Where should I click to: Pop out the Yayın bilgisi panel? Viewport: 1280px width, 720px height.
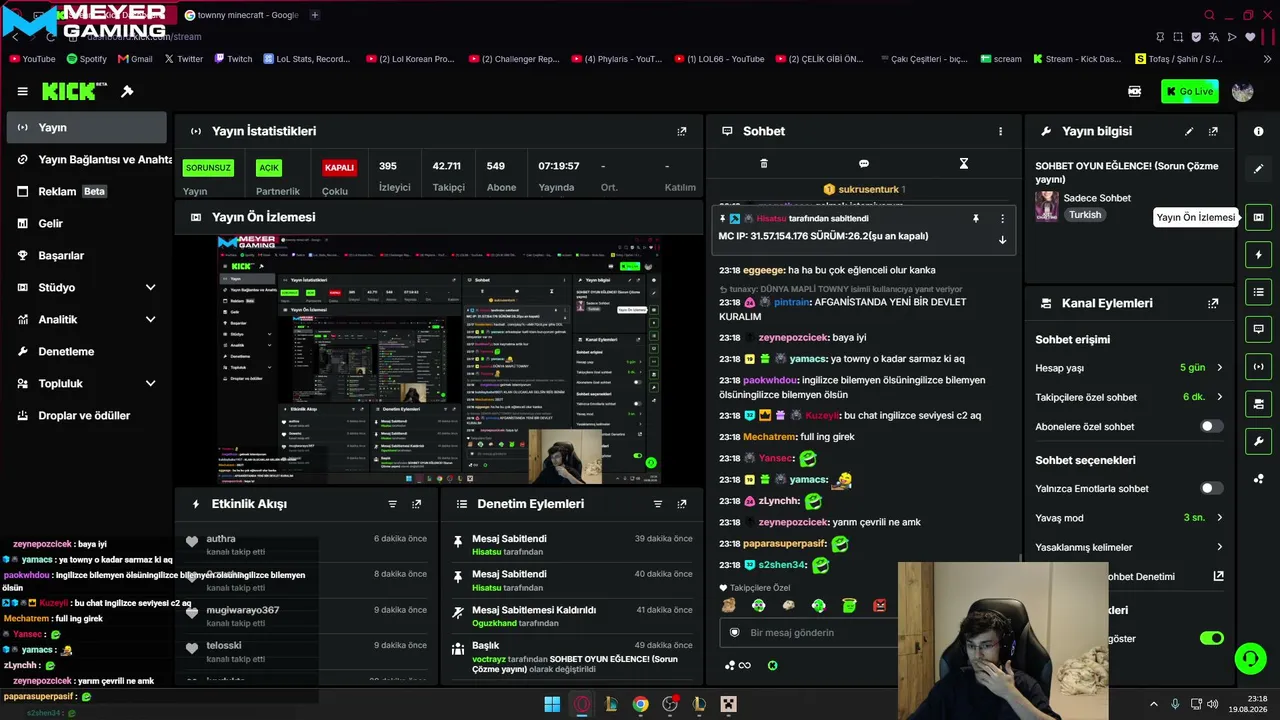coord(1213,131)
